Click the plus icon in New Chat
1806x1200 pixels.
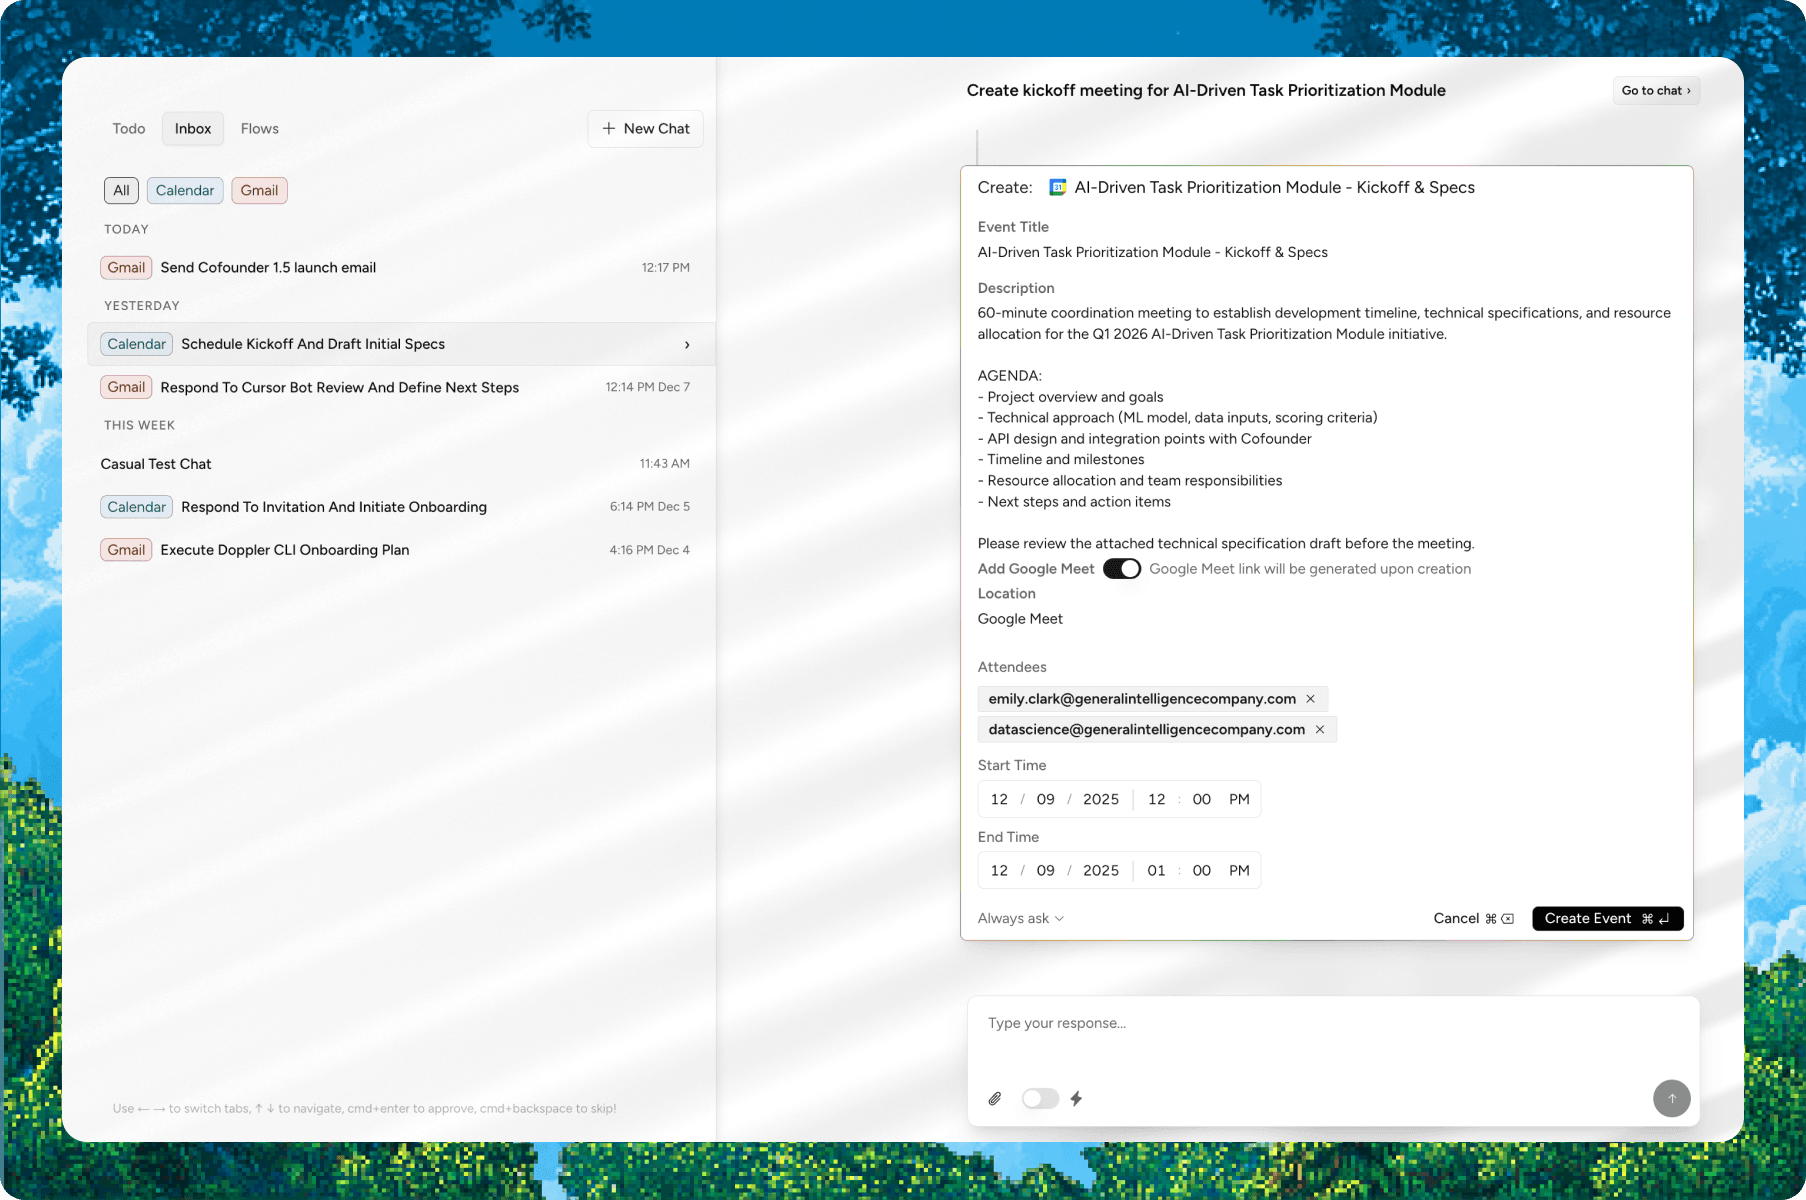pyautogui.click(x=609, y=129)
